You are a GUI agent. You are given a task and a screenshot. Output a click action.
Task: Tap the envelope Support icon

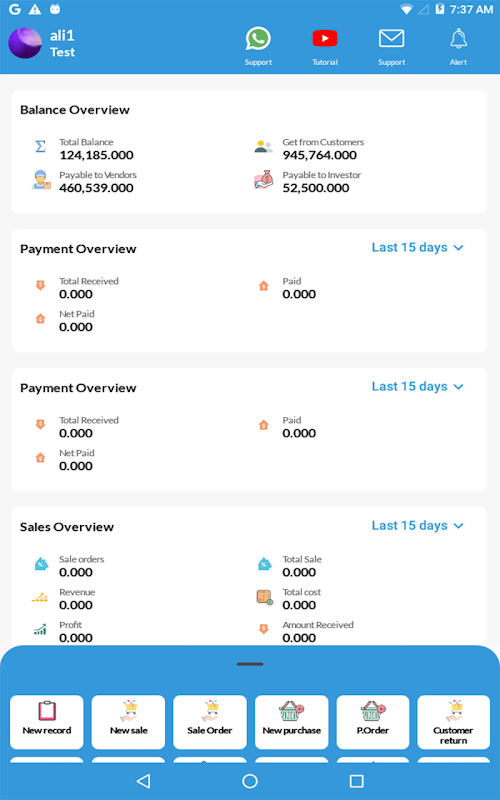(x=391, y=39)
